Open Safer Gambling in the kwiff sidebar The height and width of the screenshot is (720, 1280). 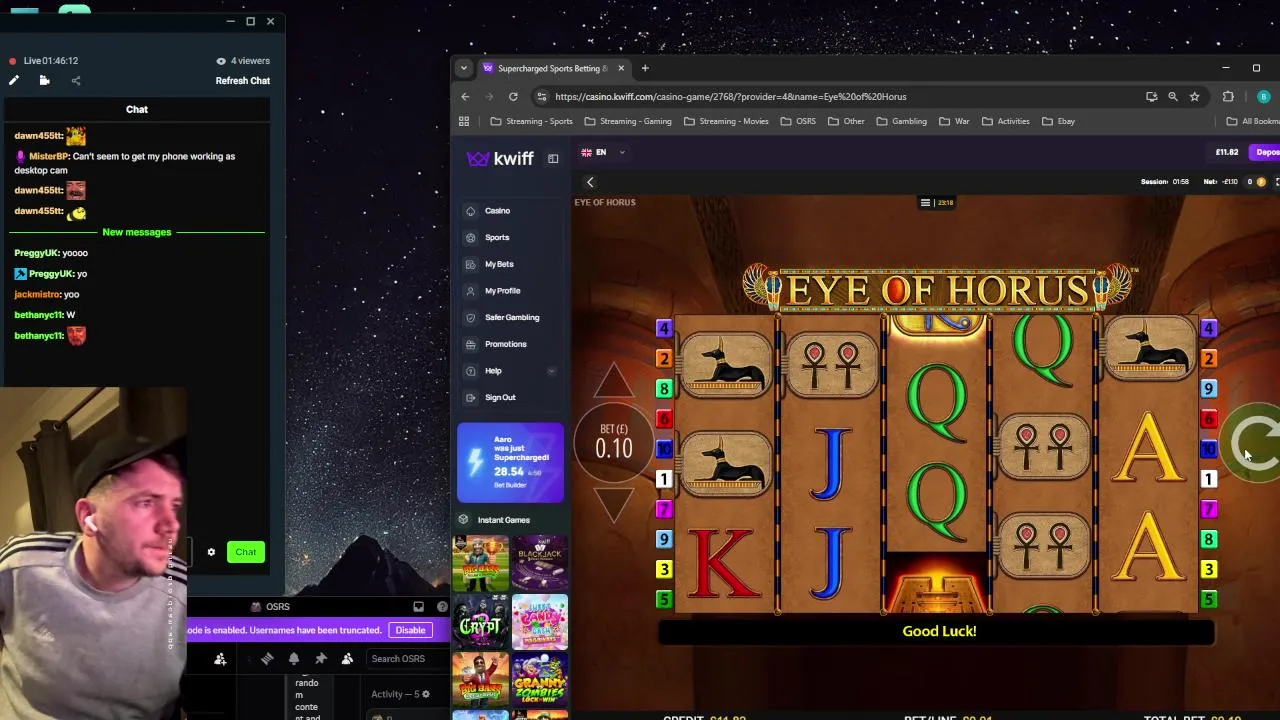pyautogui.click(x=510, y=318)
